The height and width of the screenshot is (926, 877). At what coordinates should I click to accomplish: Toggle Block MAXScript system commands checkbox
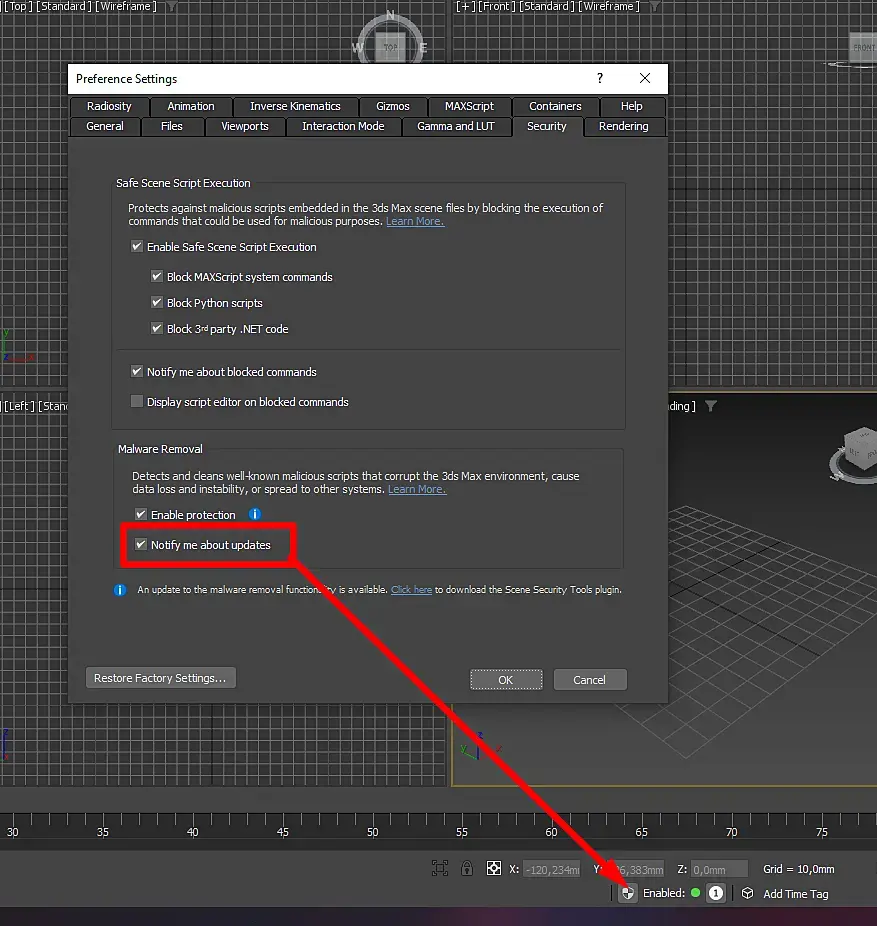(x=157, y=276)
